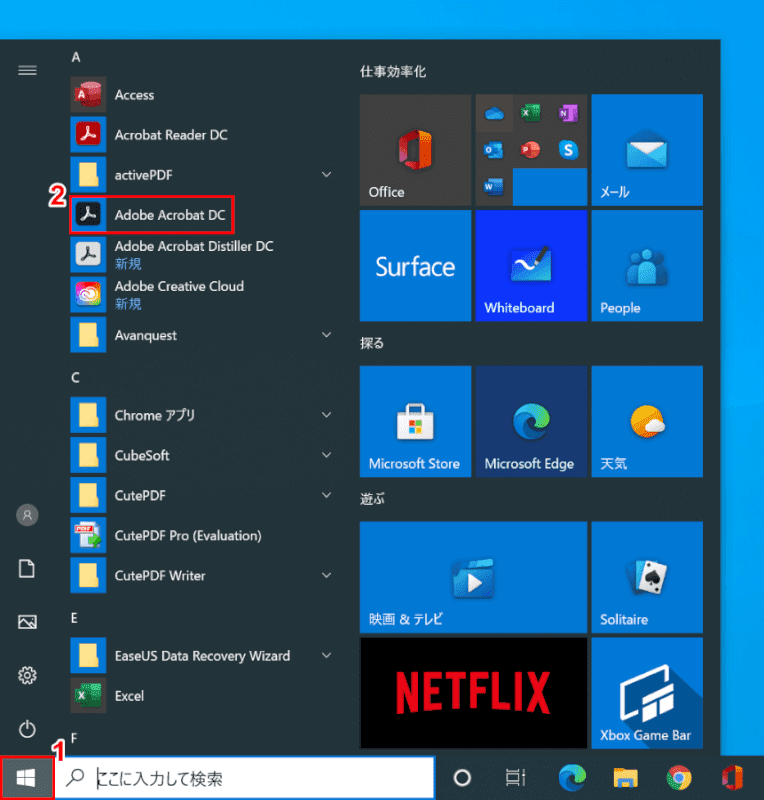Launch the Whiteboard tile
764x800 pixels.
click(531, 266)
